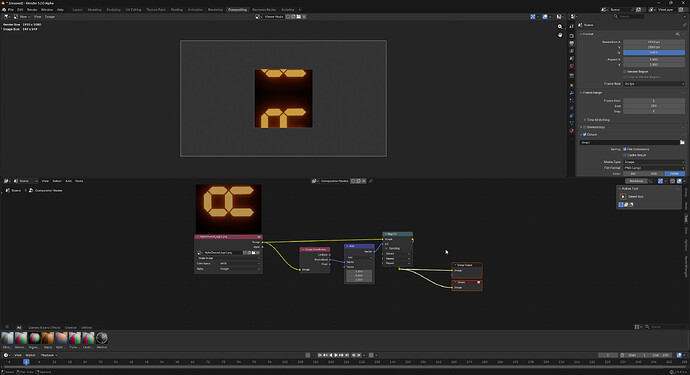Click the timeline playhead at current frame

click(26, 362)
